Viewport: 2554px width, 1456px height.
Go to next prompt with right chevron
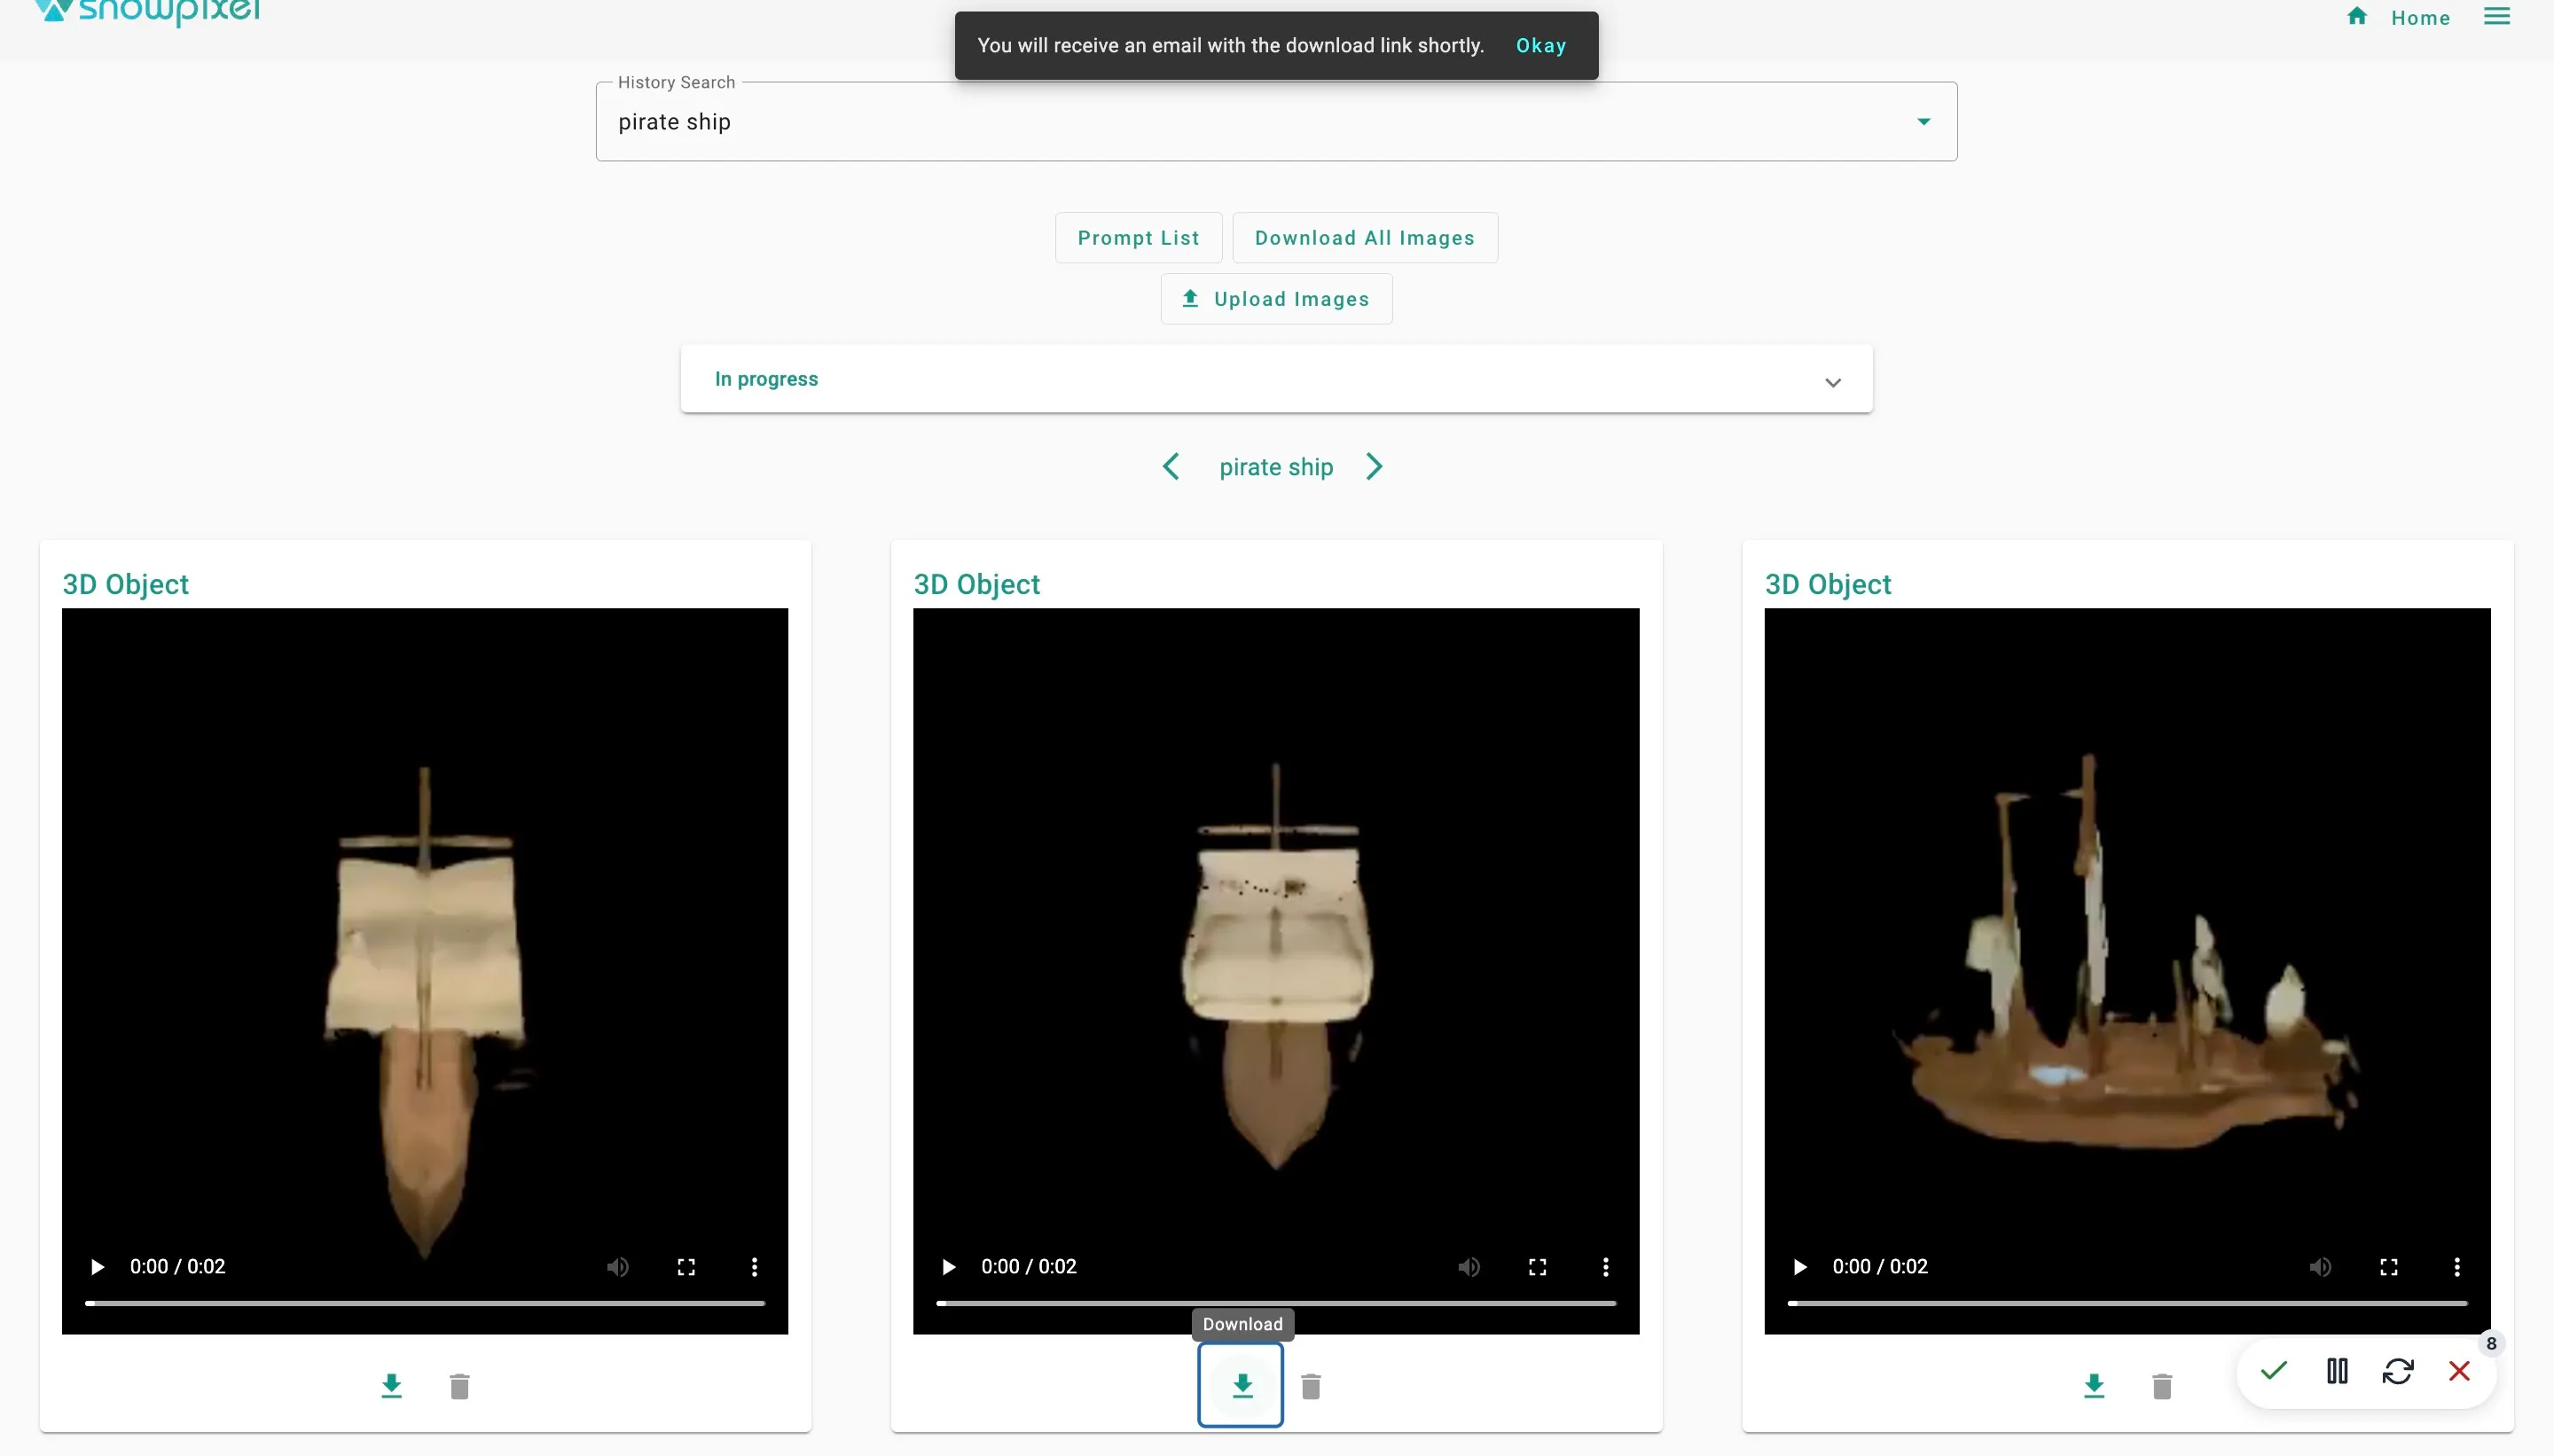[1374, 467]
